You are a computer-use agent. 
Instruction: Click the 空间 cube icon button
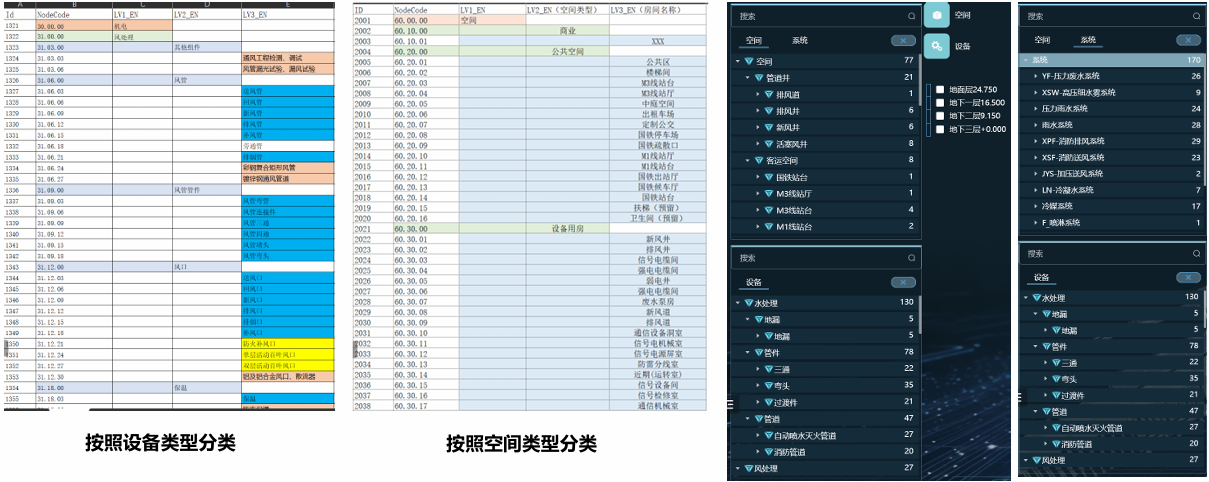[937, 16]
